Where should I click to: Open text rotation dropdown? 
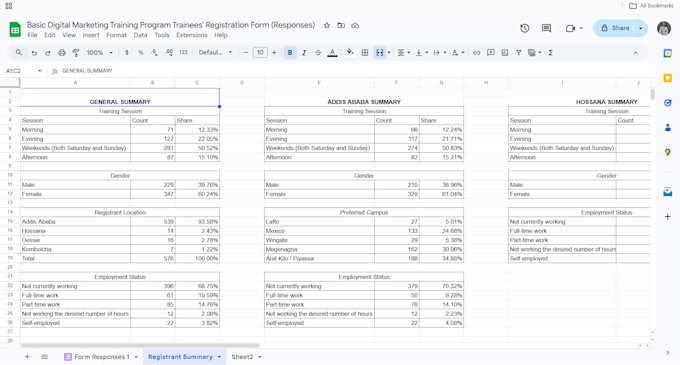tap(458, 52)
